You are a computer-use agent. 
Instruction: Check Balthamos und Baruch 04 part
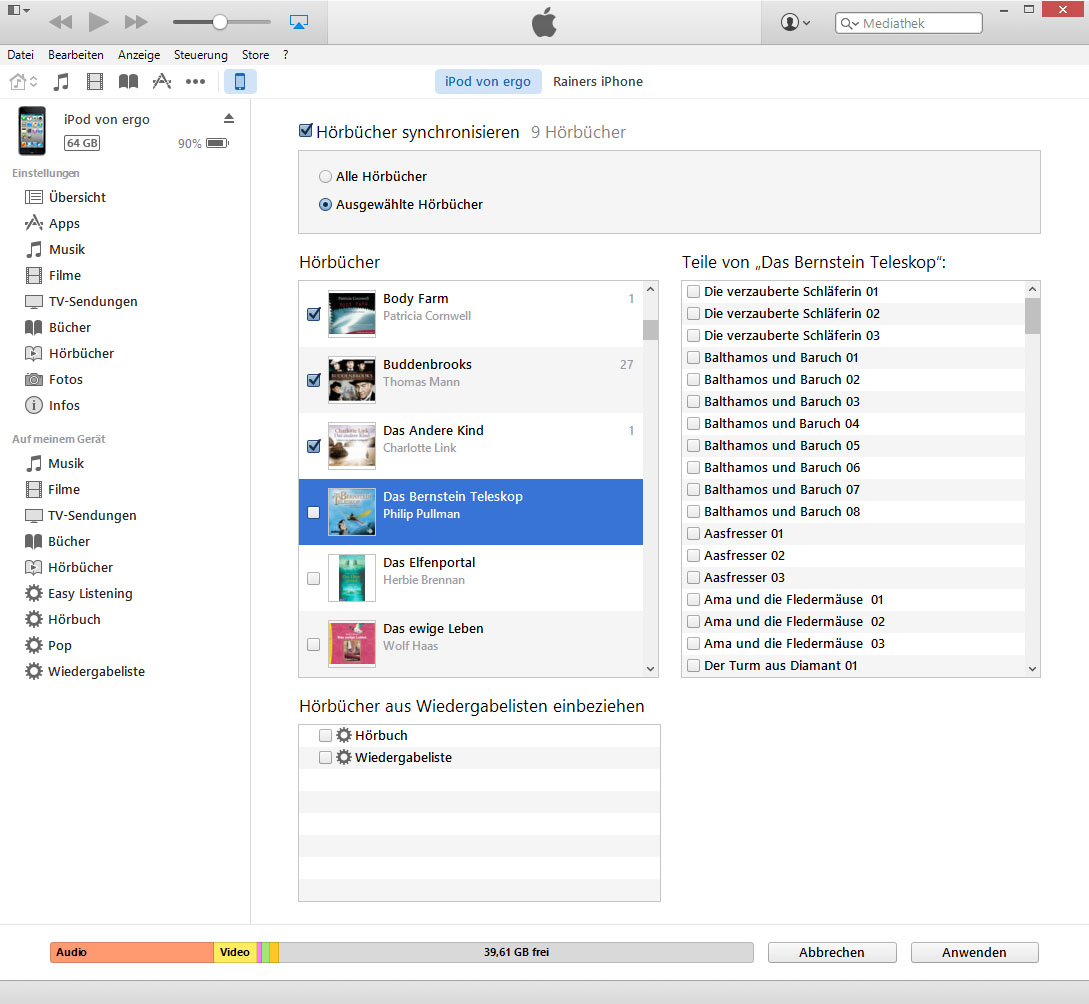click(693, 424)
